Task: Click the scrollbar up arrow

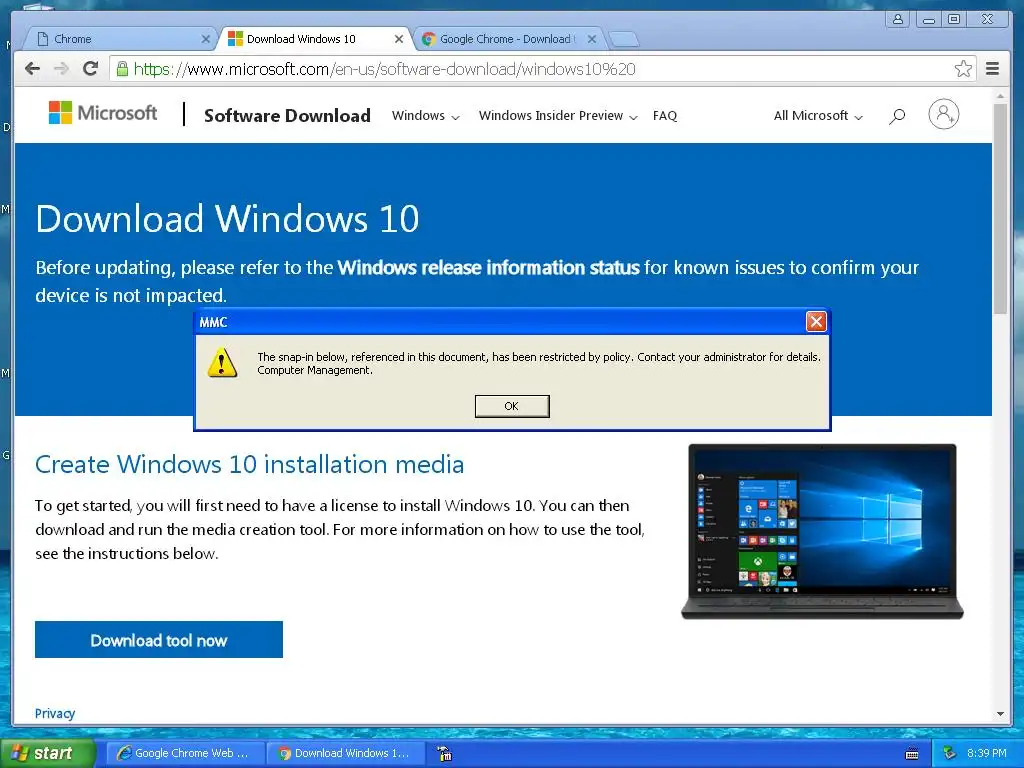Action: 1000,97
